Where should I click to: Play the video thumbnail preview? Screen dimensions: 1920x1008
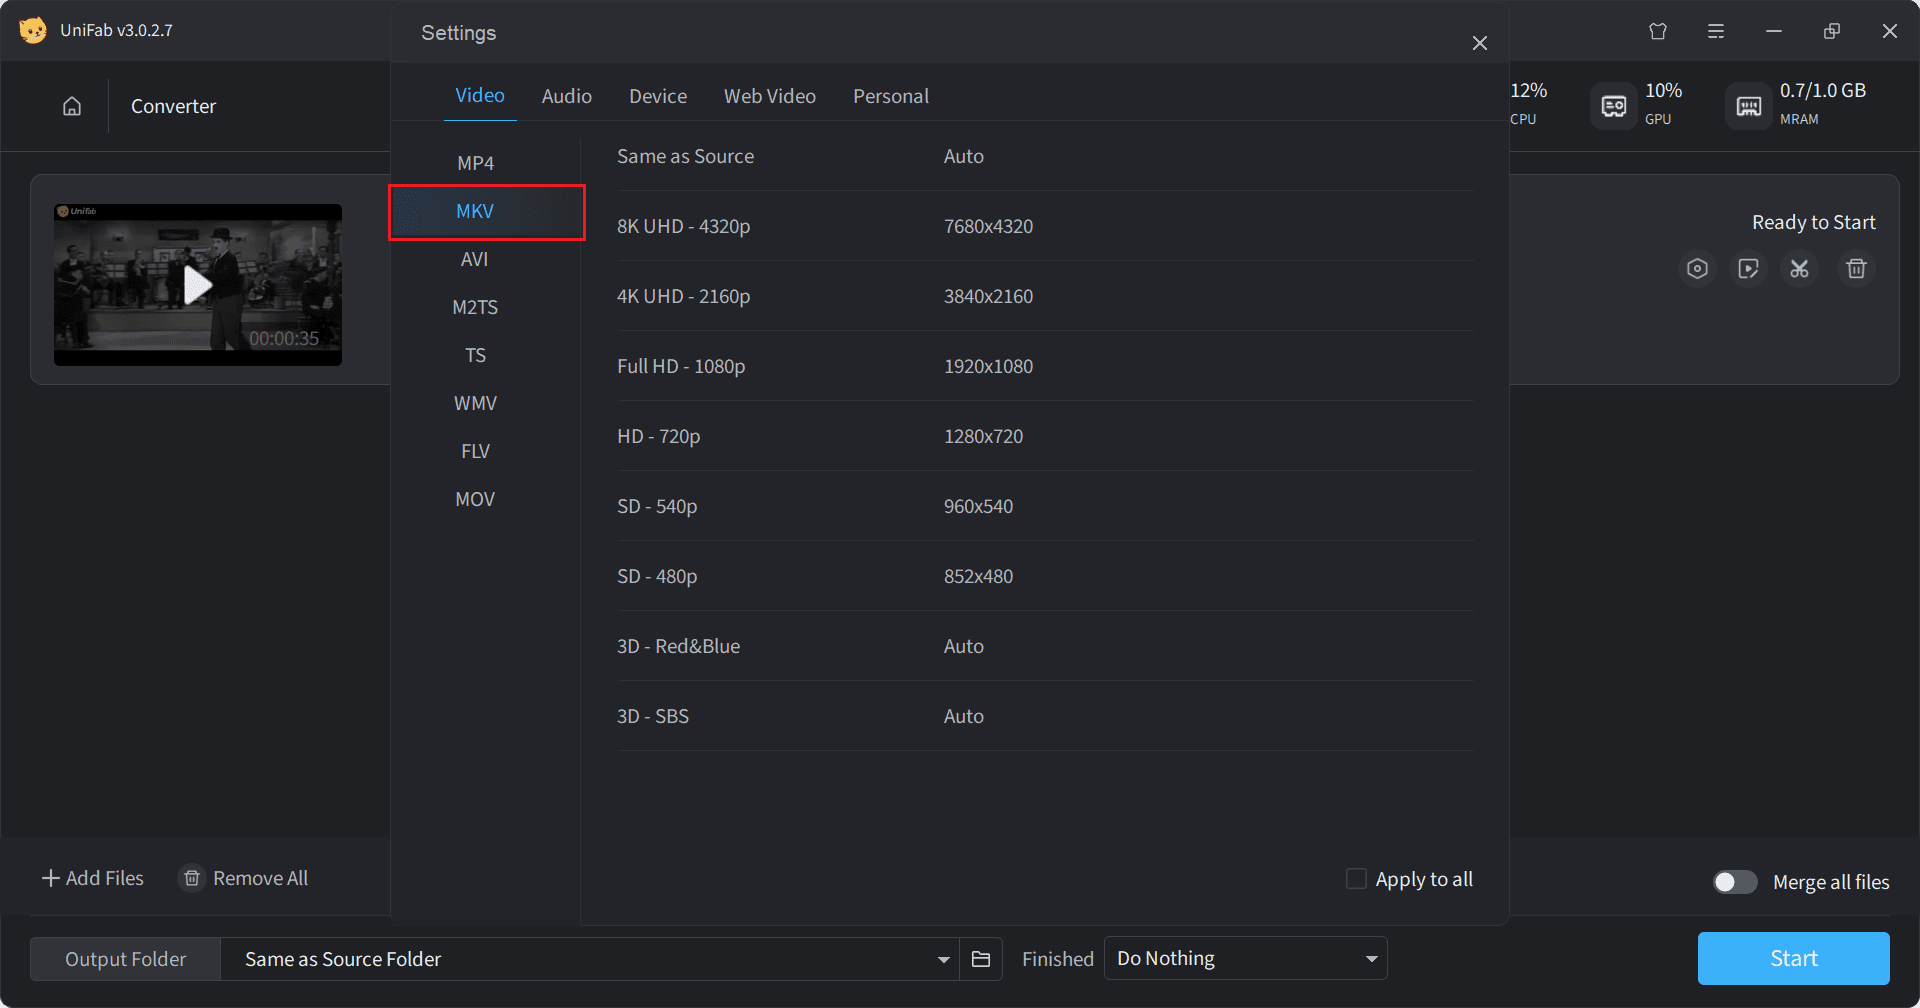[x=198, y=285]
